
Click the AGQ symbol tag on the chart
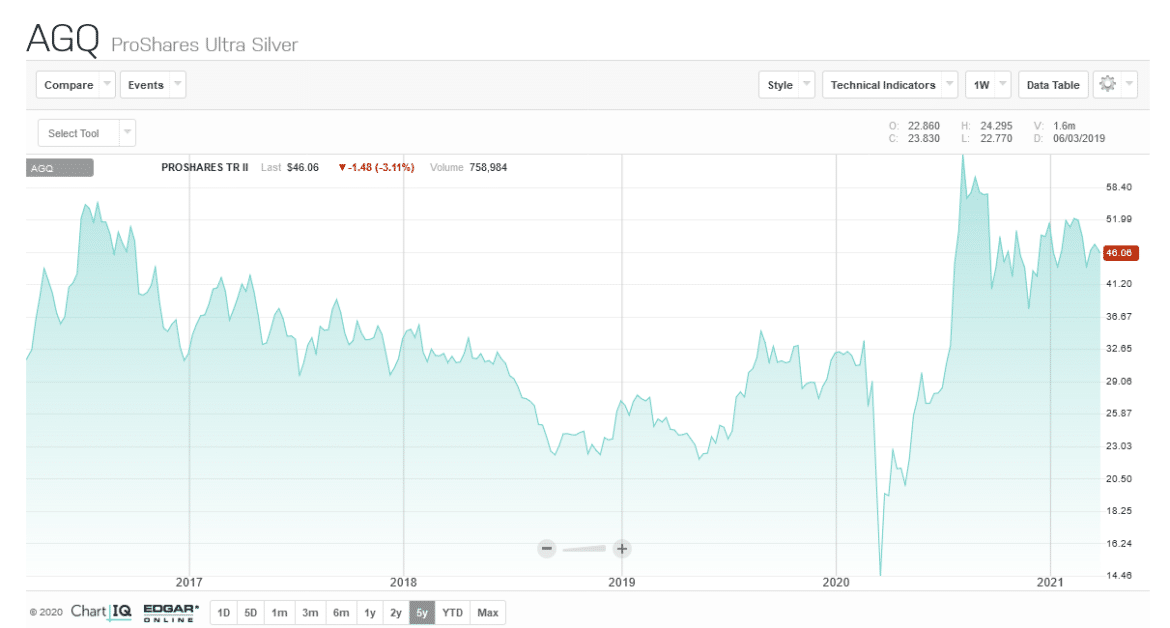58,167
